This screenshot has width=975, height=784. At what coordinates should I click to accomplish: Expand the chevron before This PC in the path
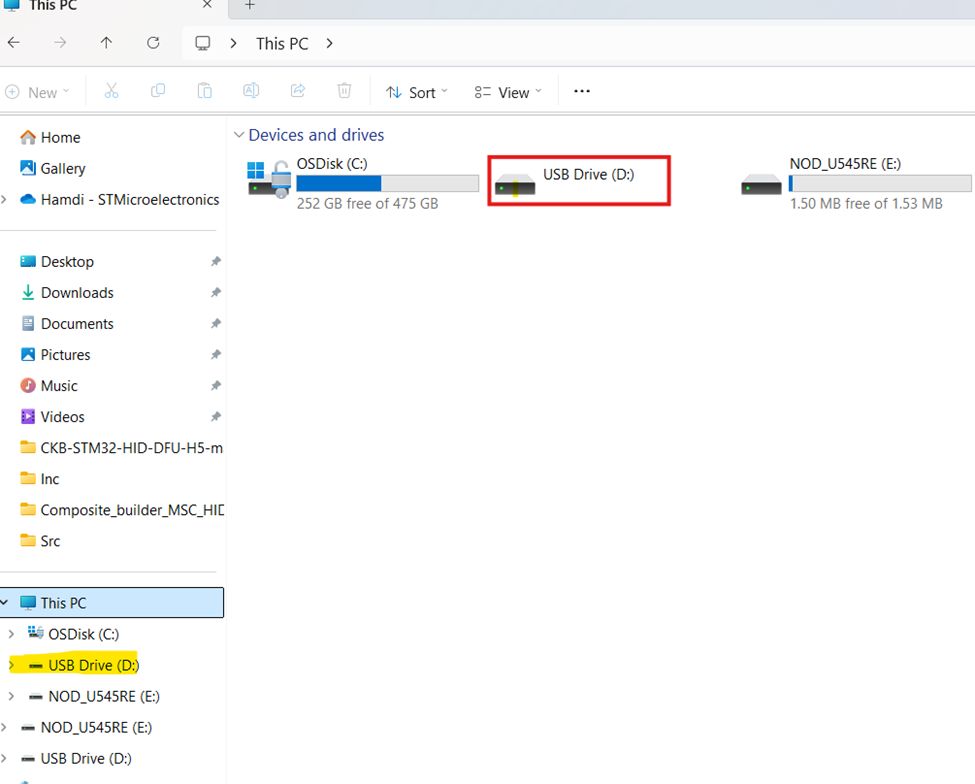point(233,44)
